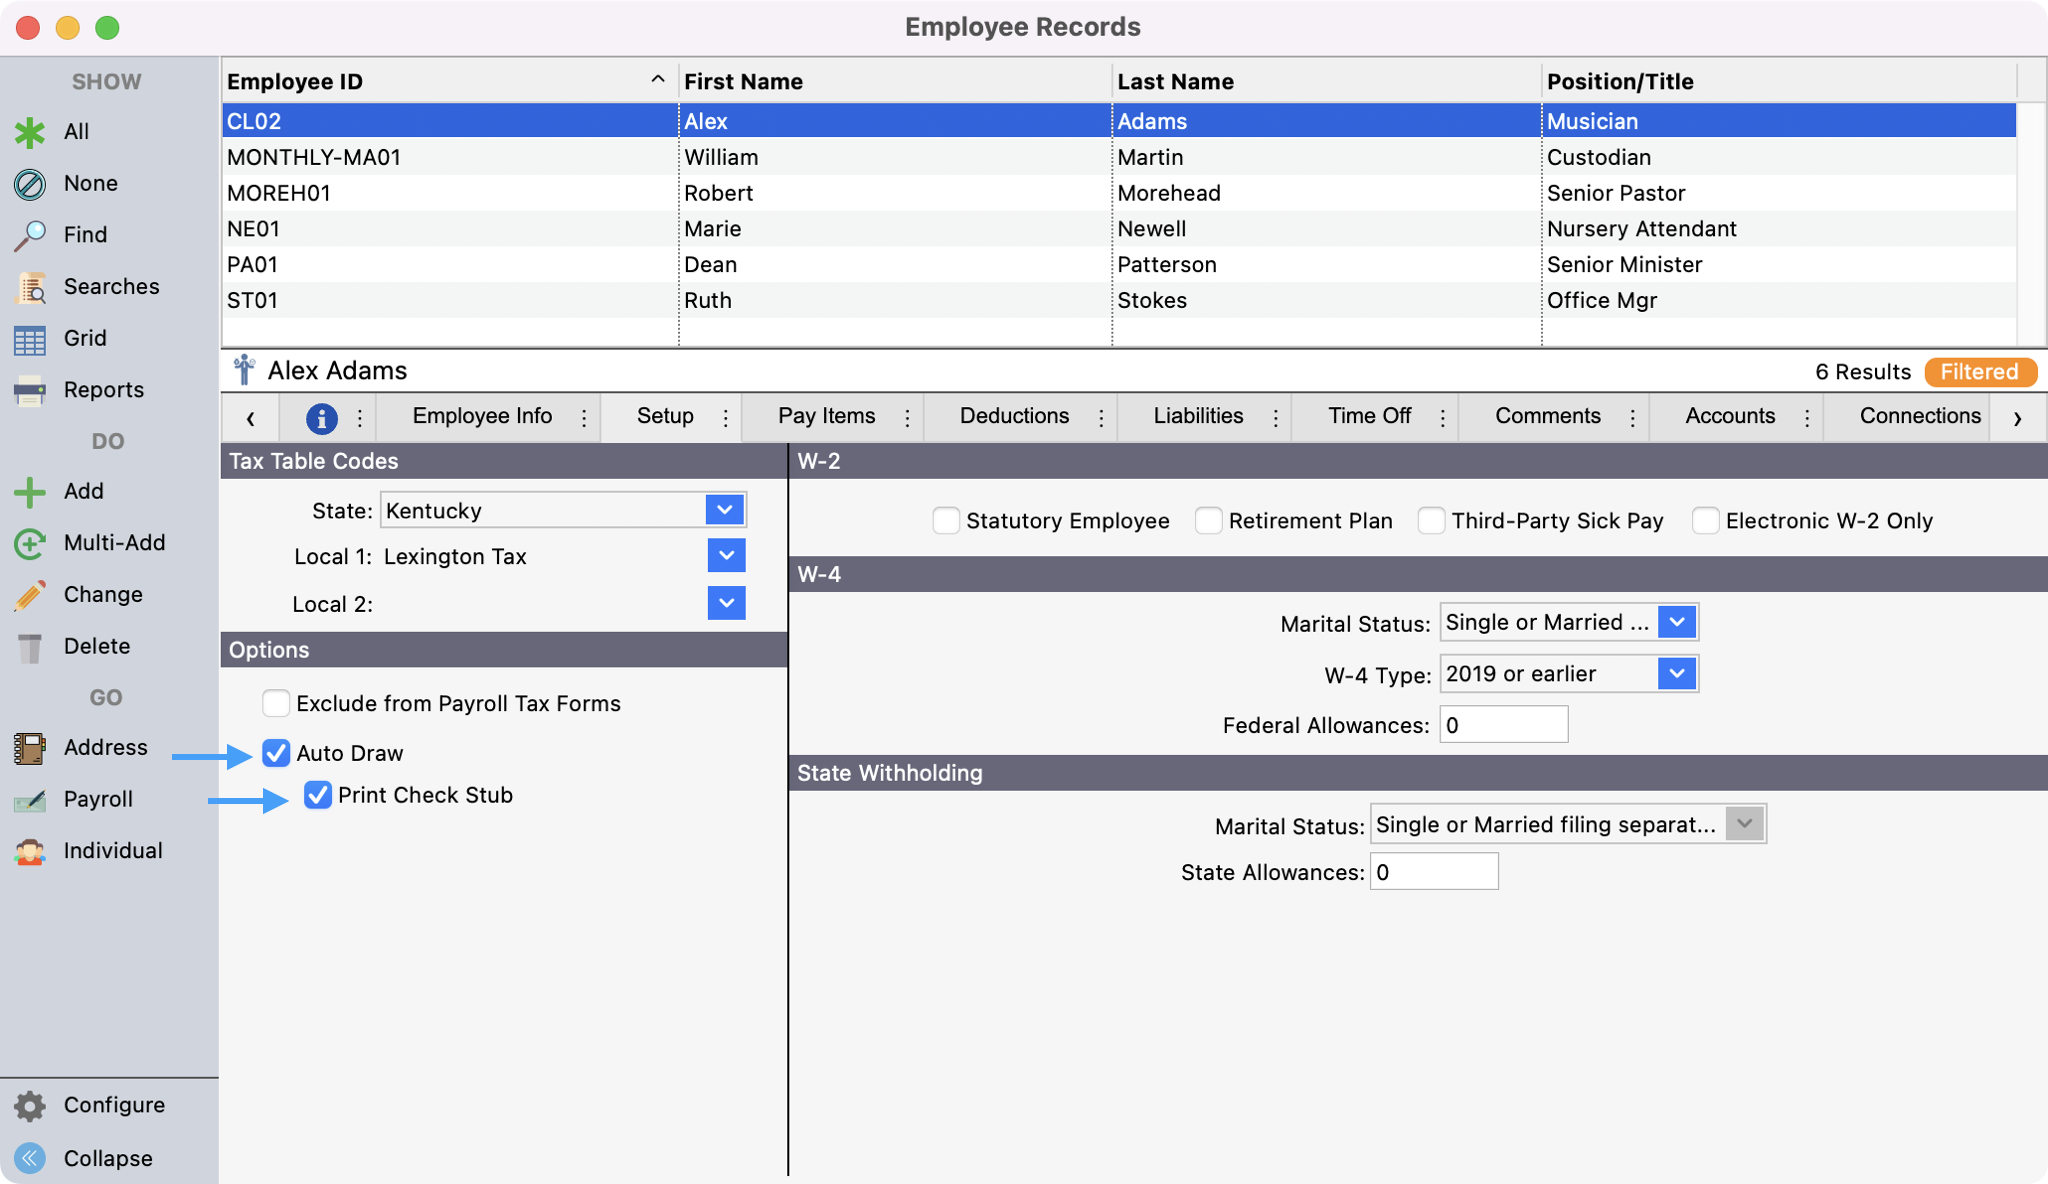Enable Exclude from Payroll Tax Forms

coord(276,703)
